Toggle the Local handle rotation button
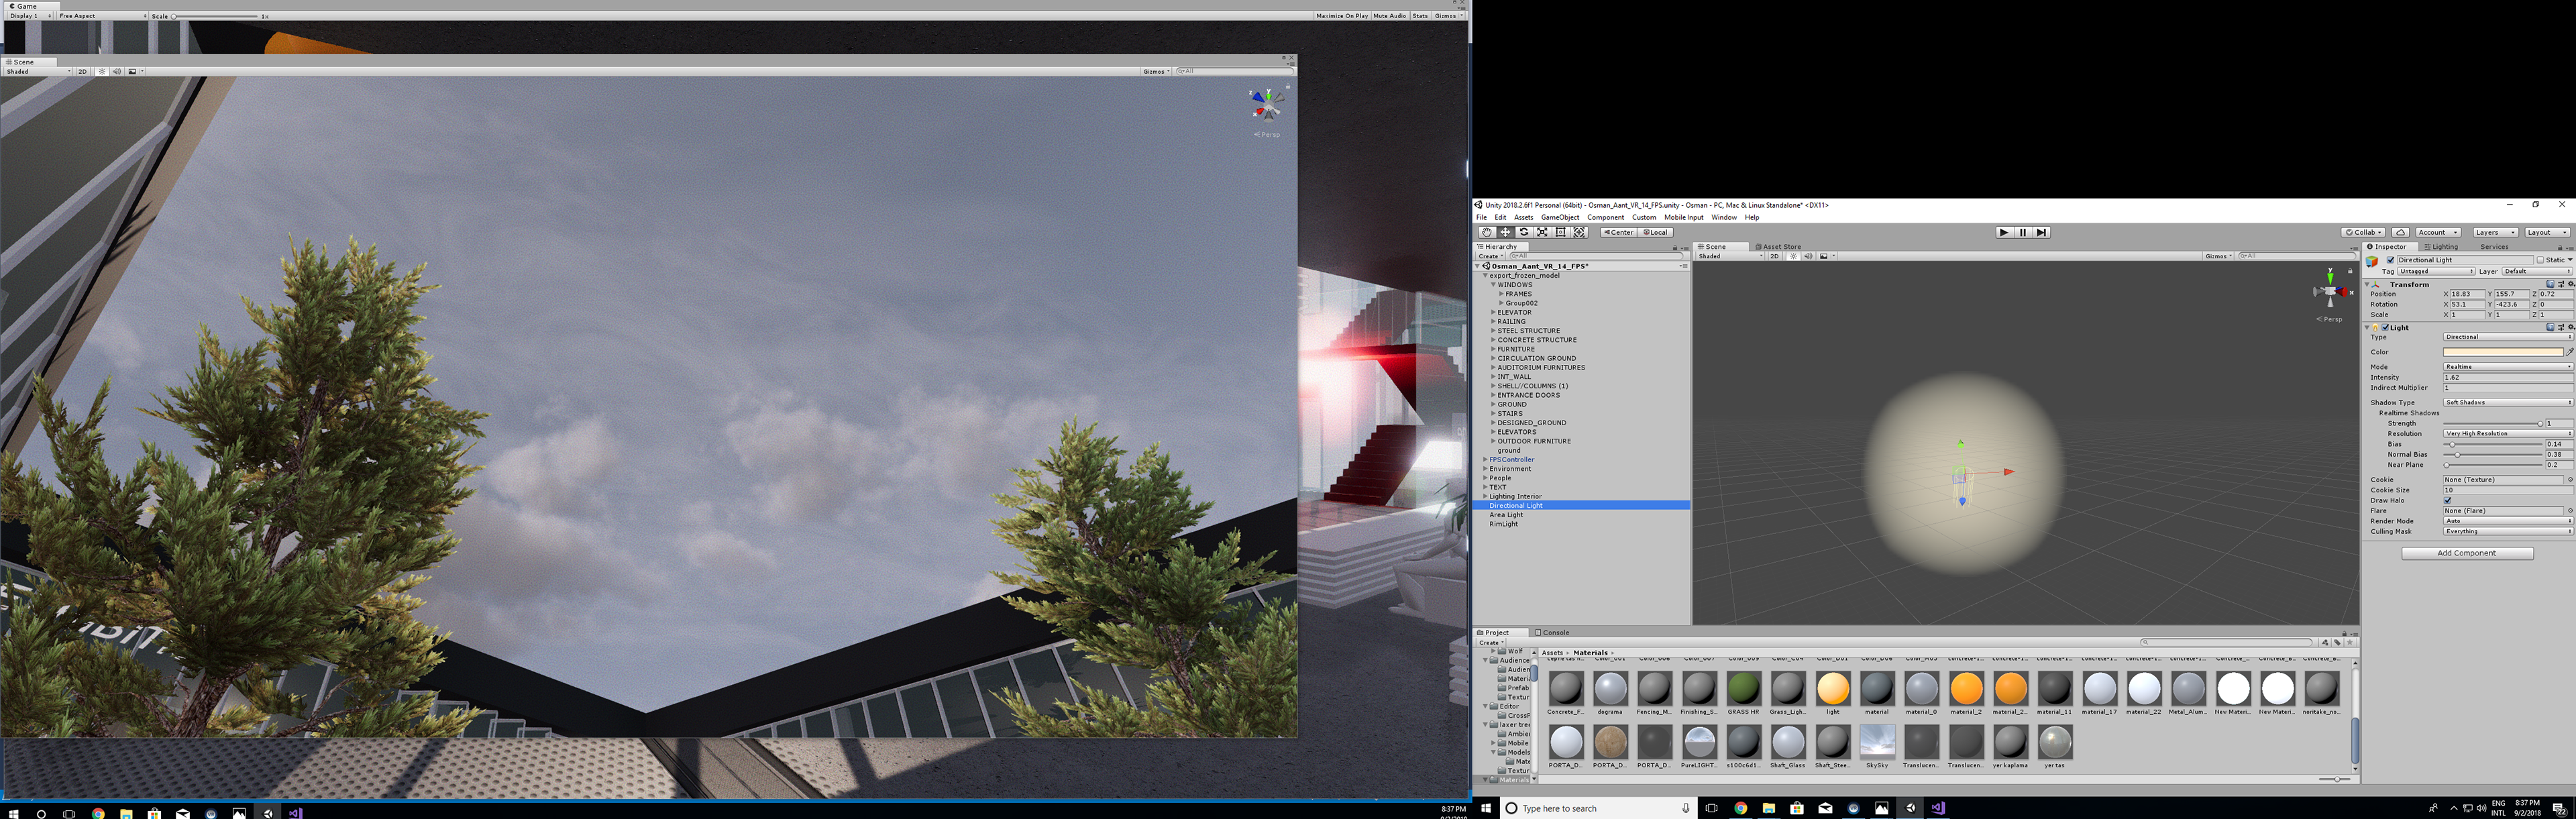This screenshot has height=819, width=2576. [x=1655, y=232]
